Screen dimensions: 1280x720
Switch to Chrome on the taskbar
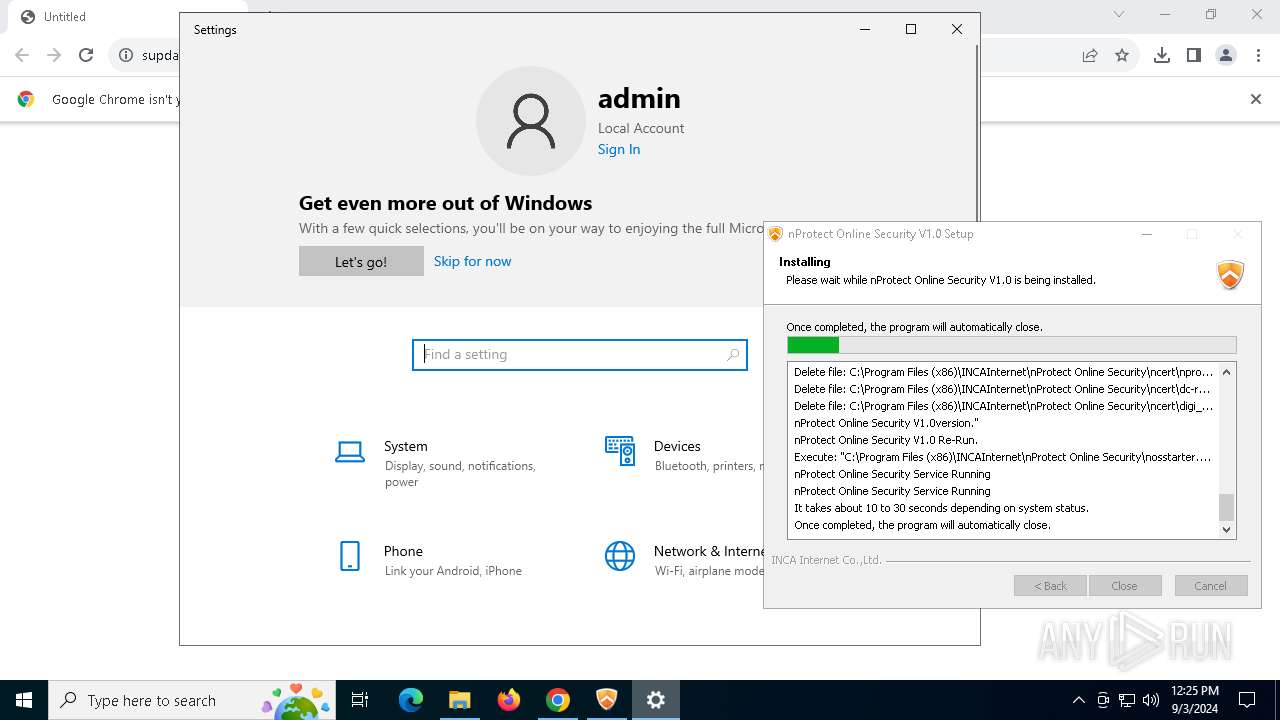[x=558, y=700]
